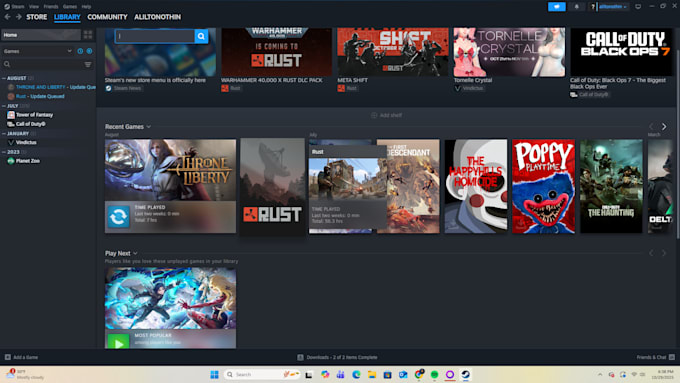Click the search magnifier button in store popup
This screenshot has width=680, height=383.
pyautogui.click(x=201, y=36)
